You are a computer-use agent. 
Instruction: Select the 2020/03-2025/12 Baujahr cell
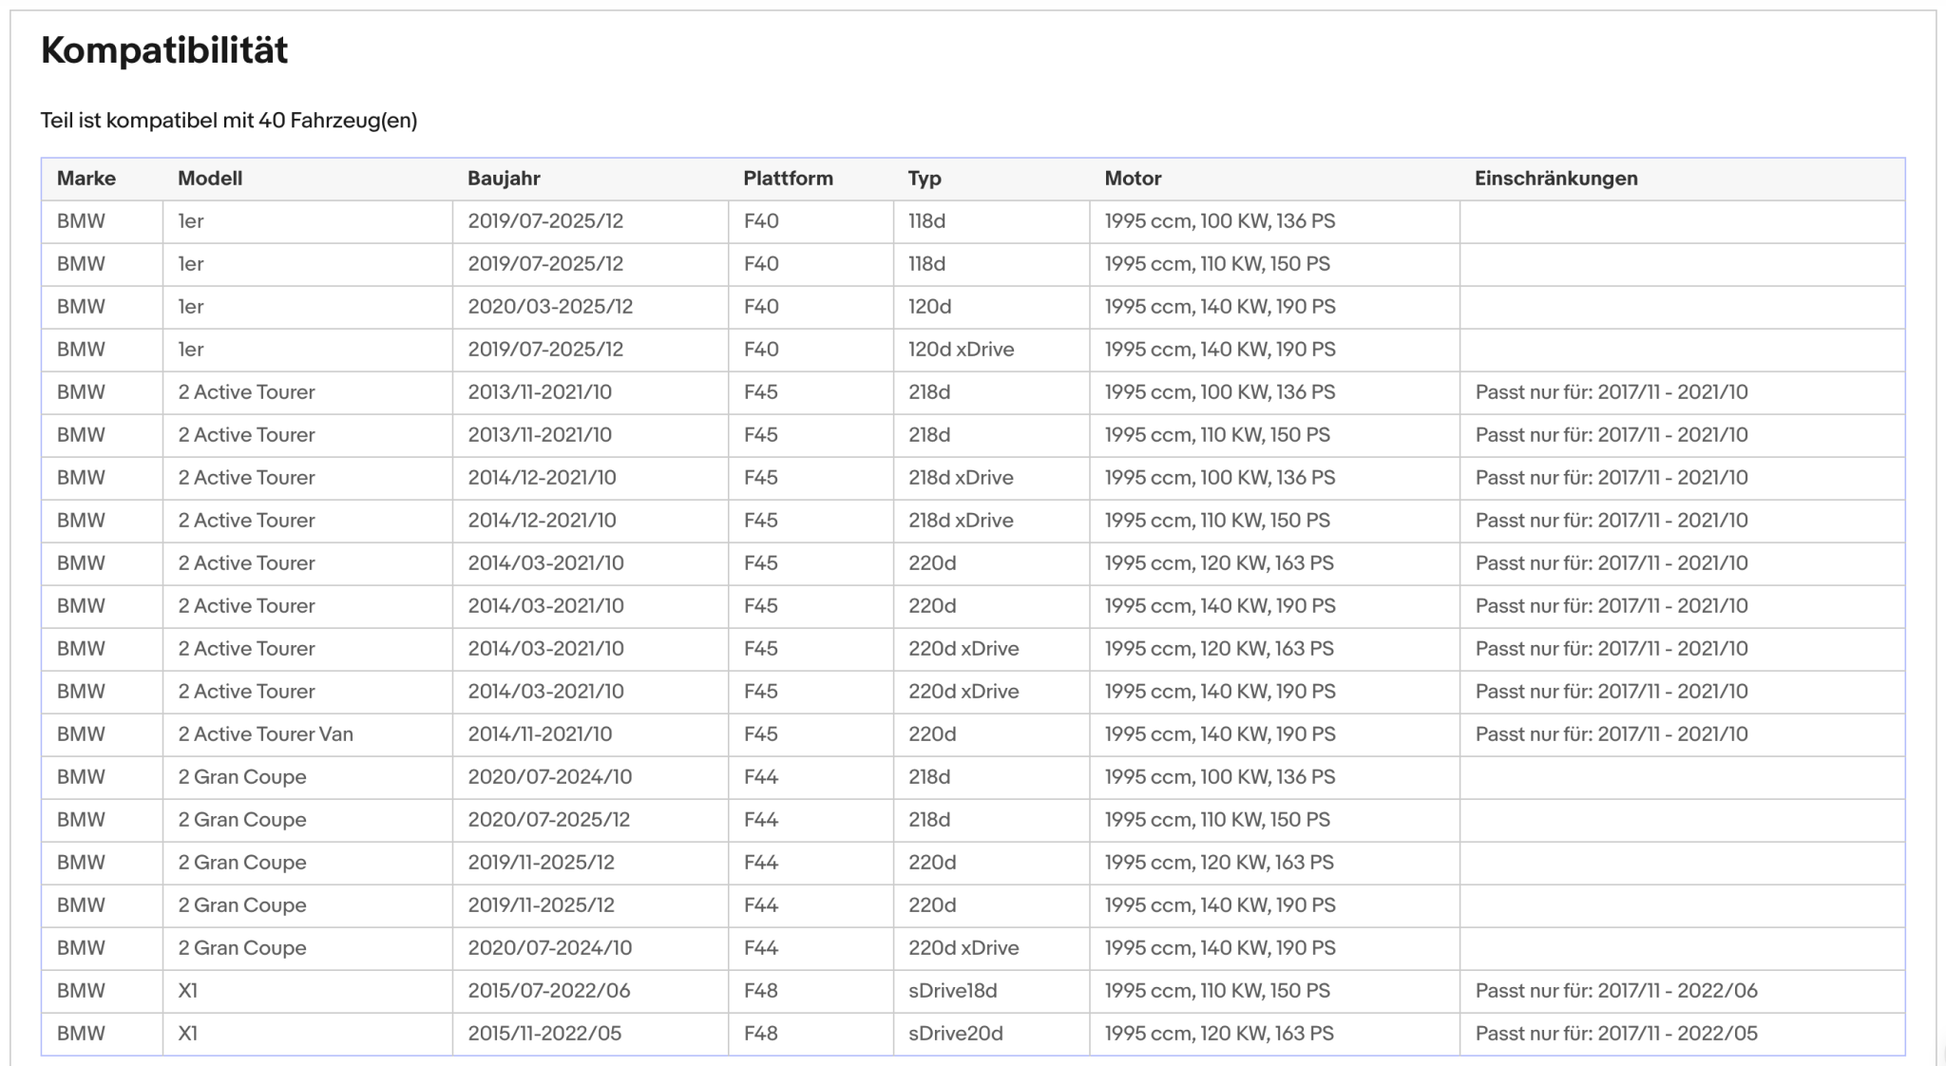[550, 307]
